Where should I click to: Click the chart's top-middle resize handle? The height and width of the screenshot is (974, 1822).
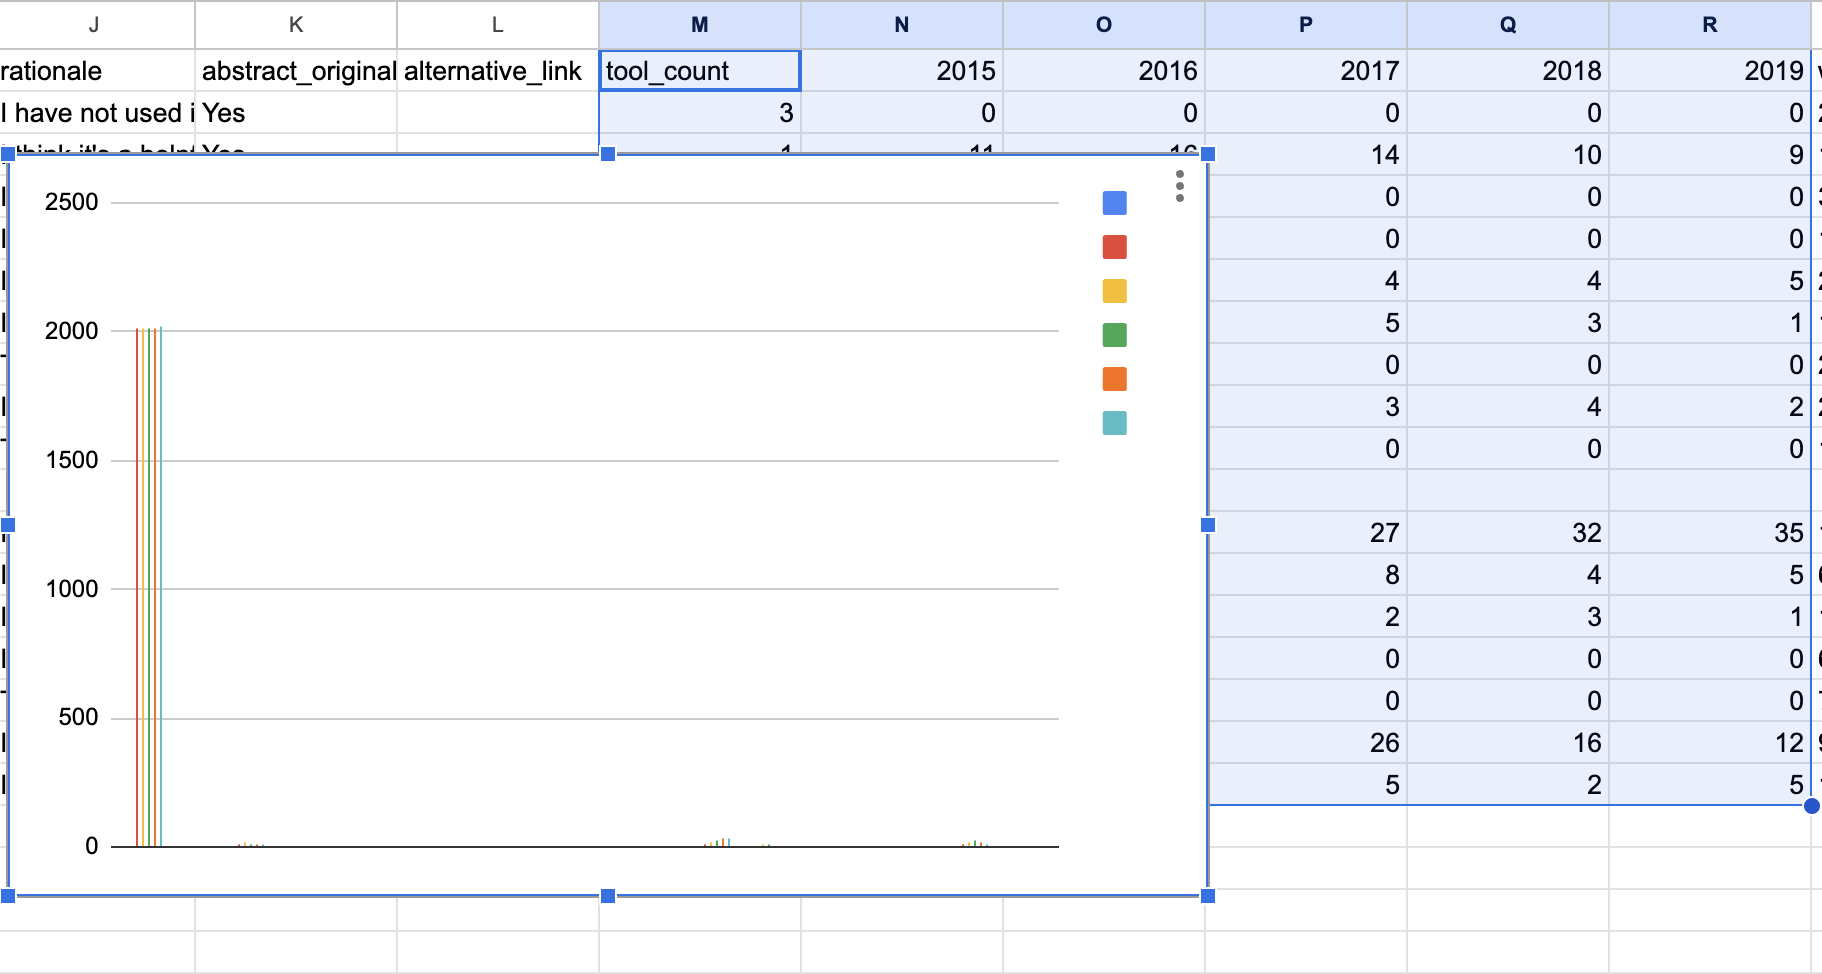click(608, 154)
